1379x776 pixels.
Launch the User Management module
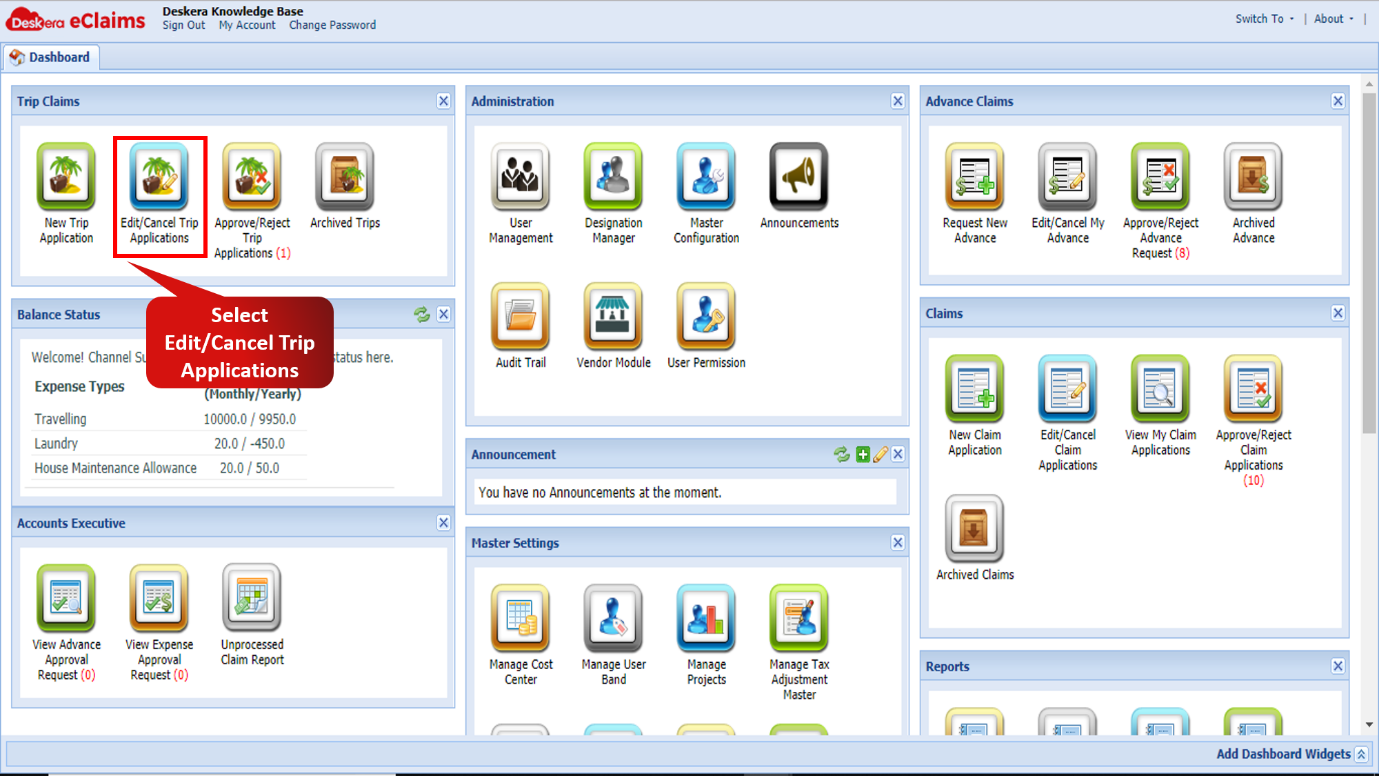point(520,177)
